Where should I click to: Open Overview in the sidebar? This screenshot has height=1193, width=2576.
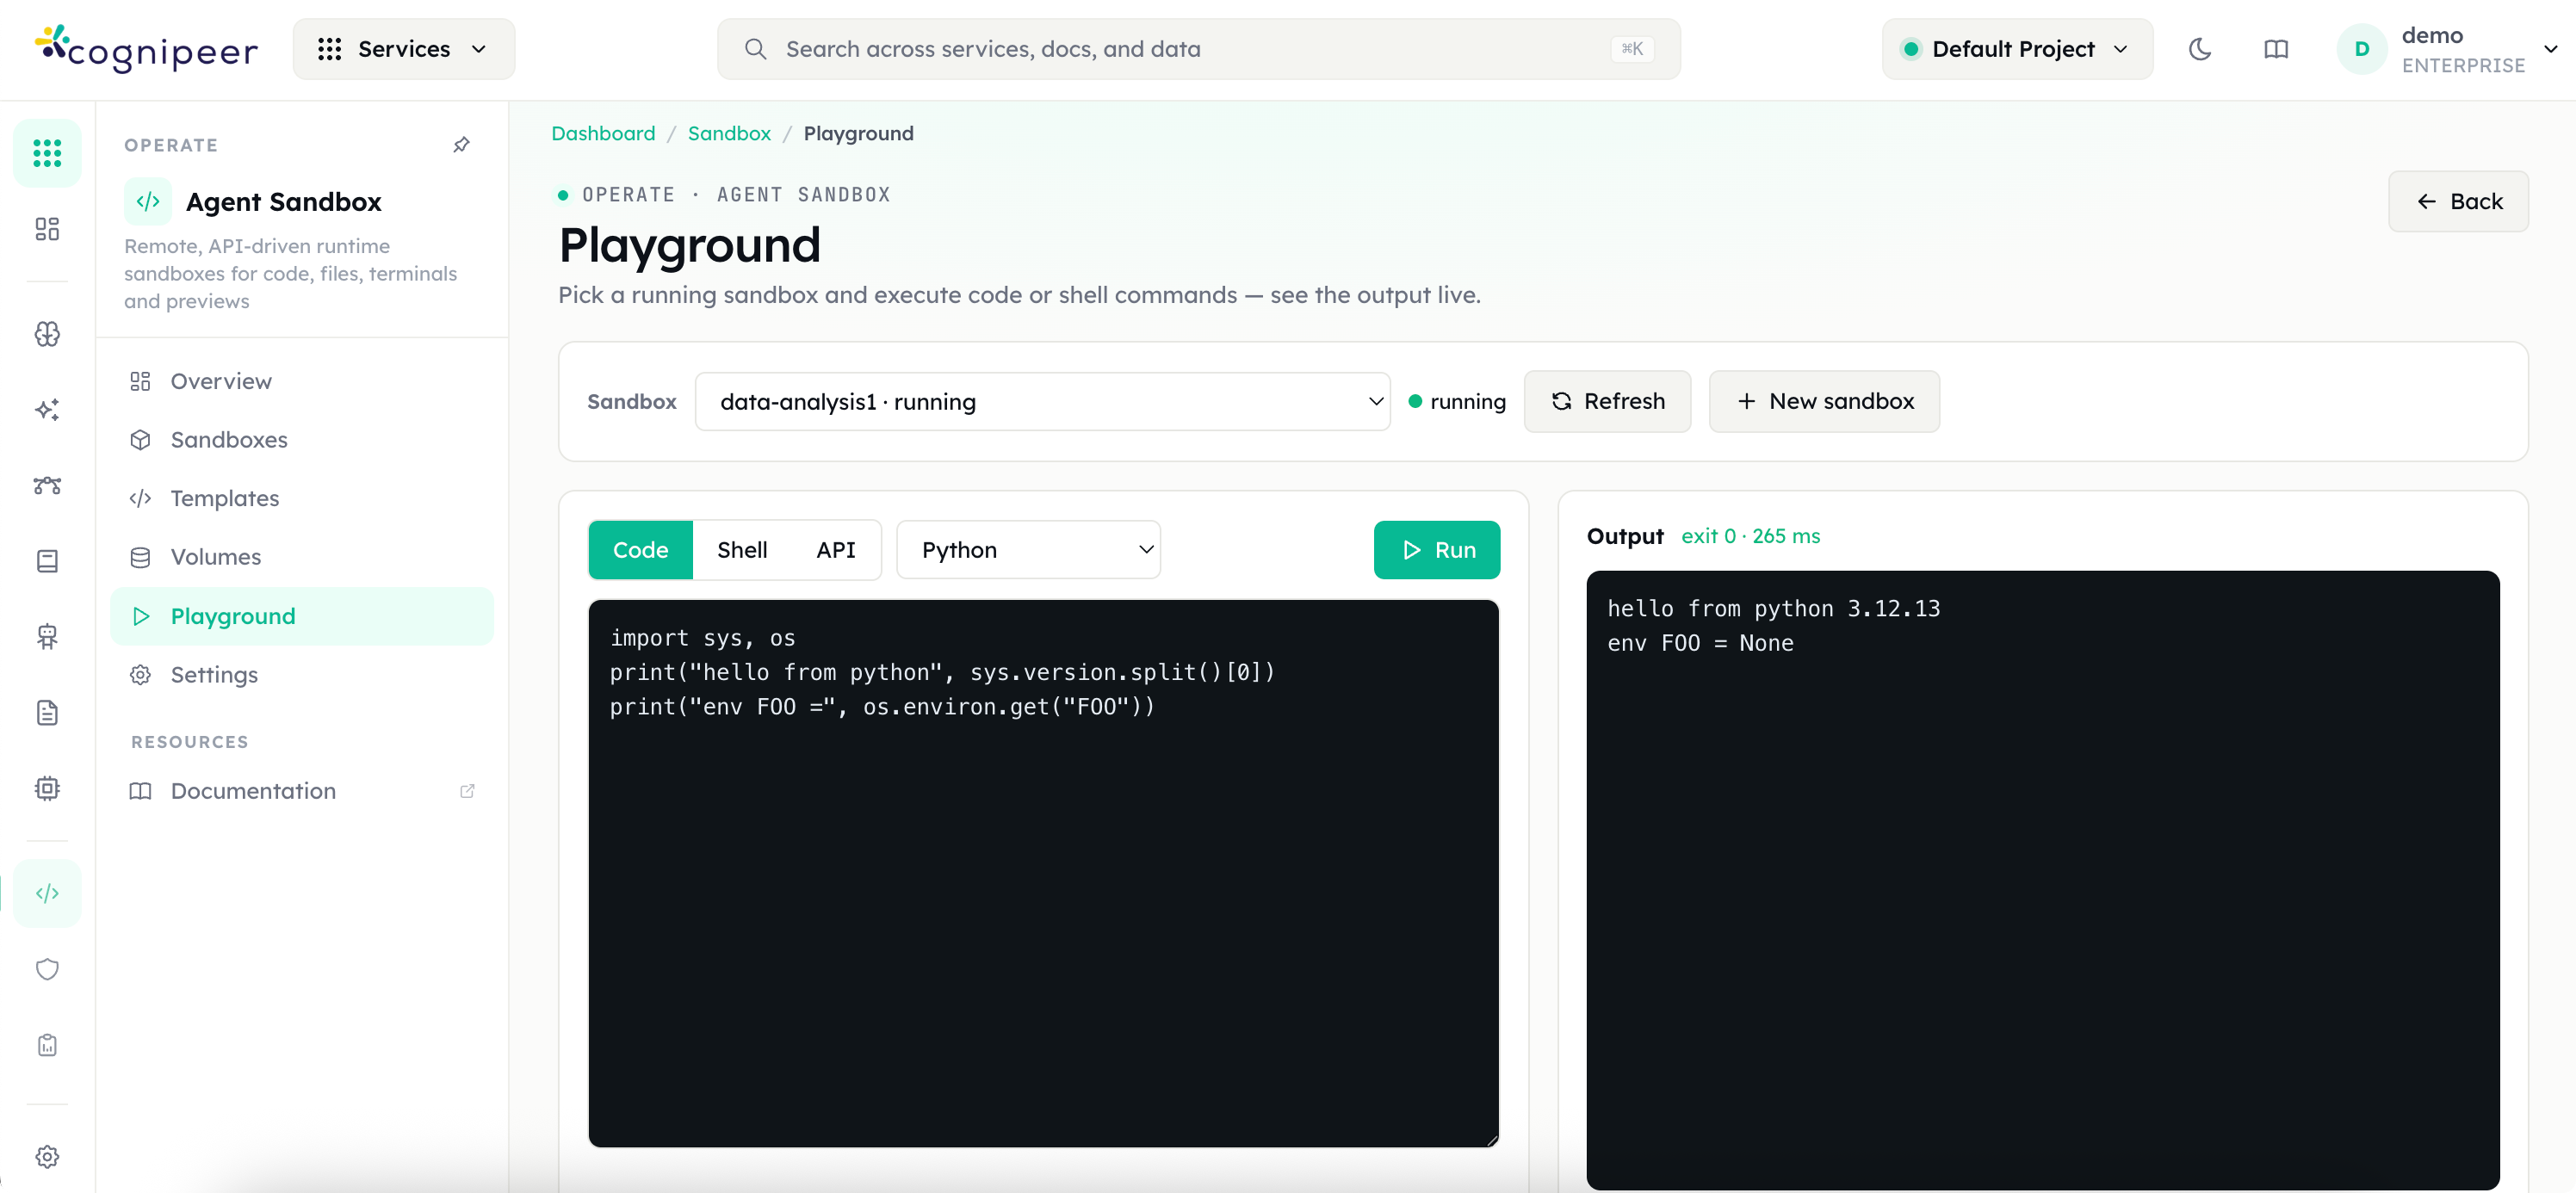click(302, 381)
